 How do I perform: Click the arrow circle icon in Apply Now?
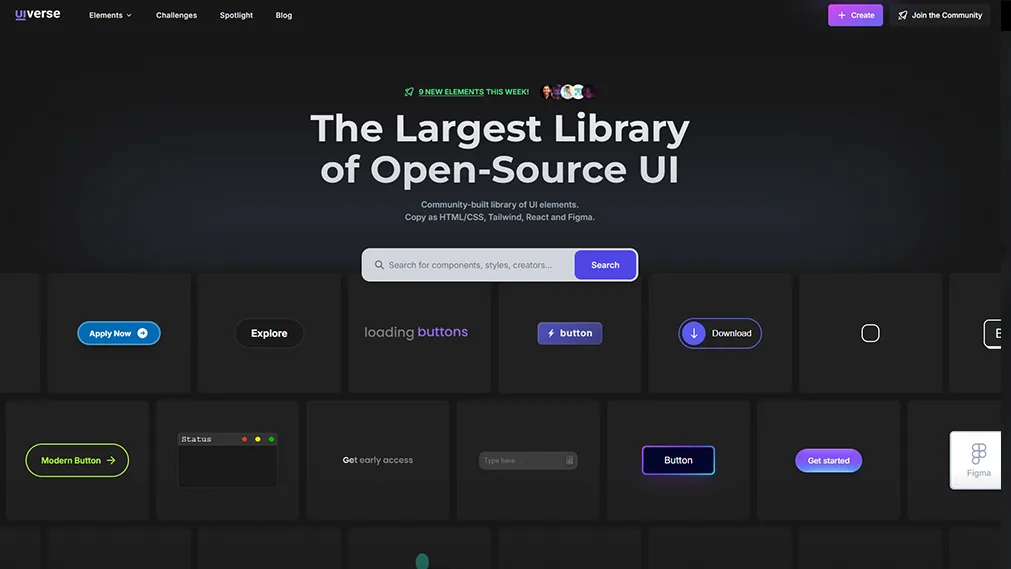click(142, 333)
